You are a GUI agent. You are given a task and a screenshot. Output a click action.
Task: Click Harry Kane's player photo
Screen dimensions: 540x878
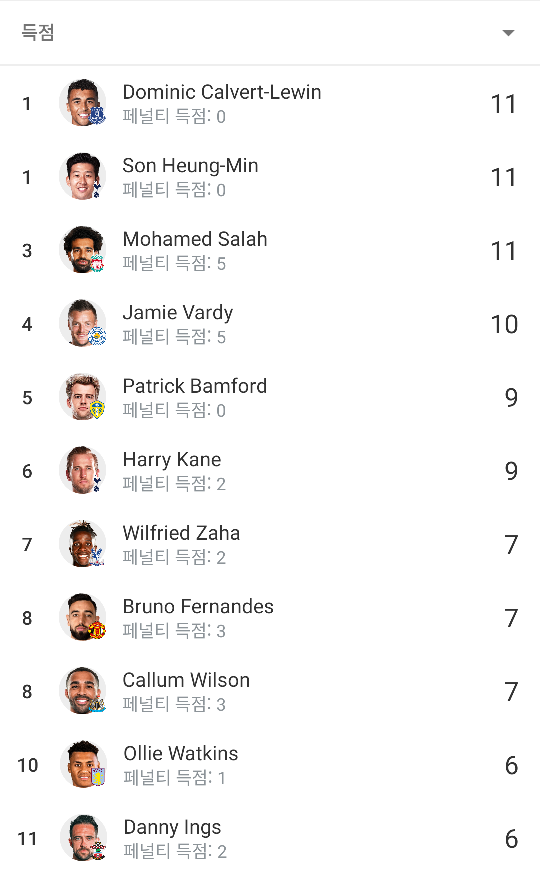(83, 470)
